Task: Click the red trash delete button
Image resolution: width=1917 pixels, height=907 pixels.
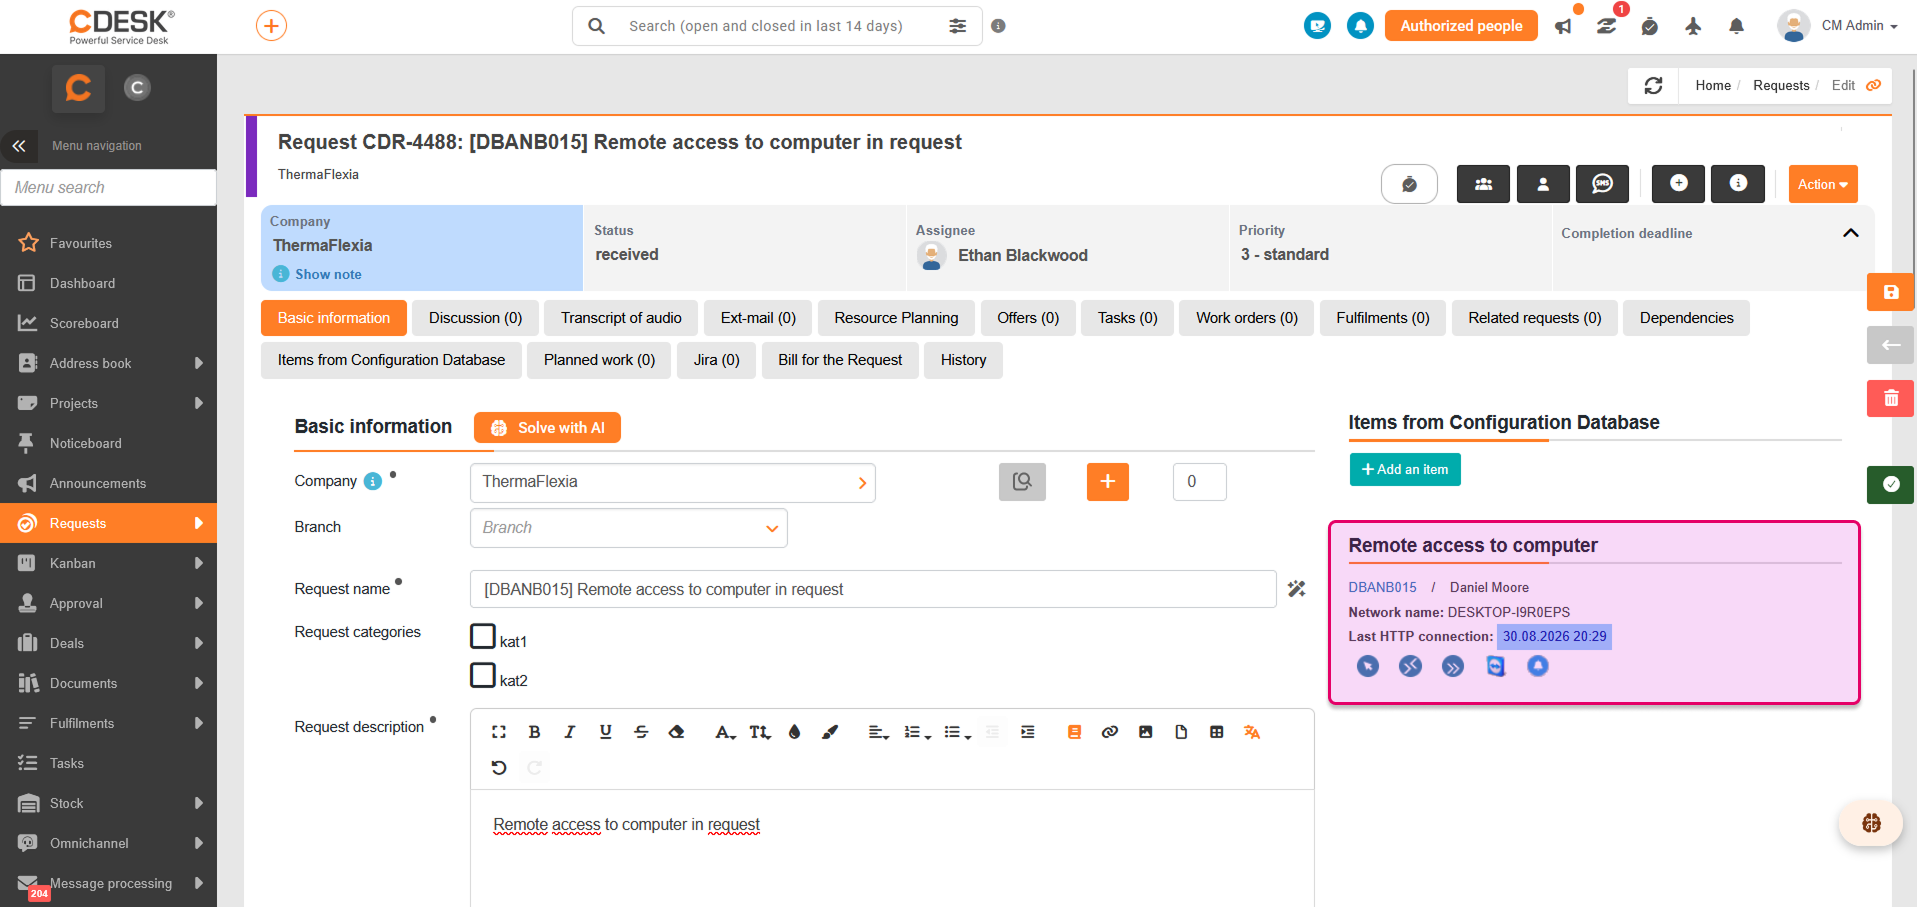Action: [1890, 398]
